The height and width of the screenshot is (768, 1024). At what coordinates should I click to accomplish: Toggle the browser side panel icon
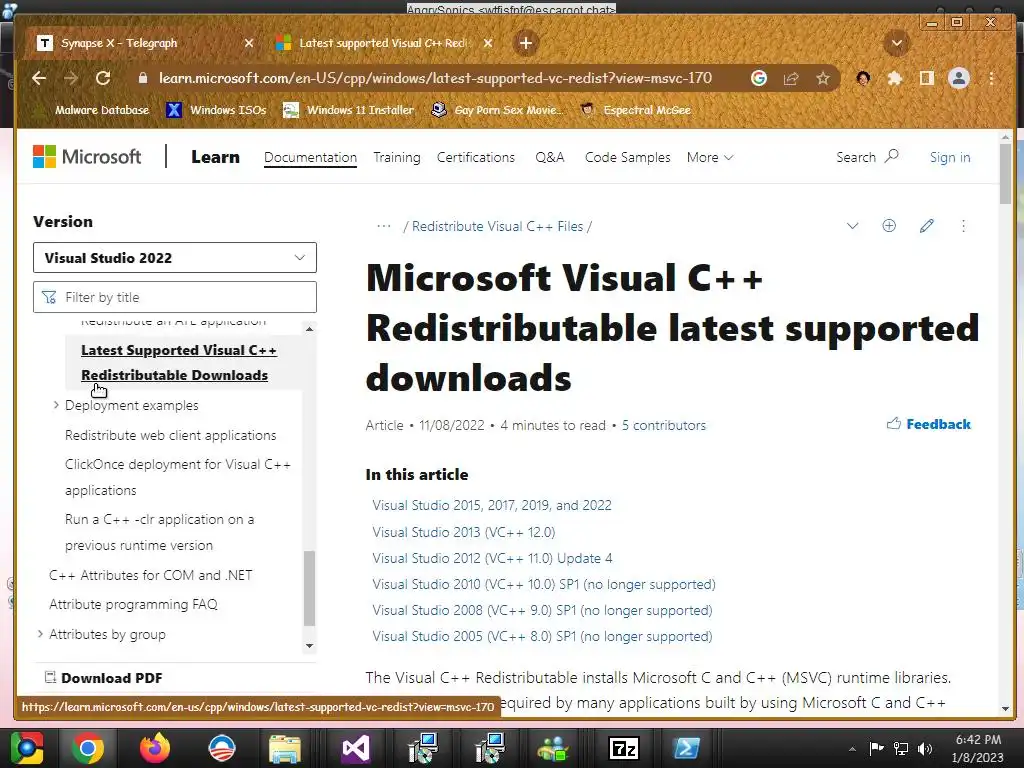926,78
